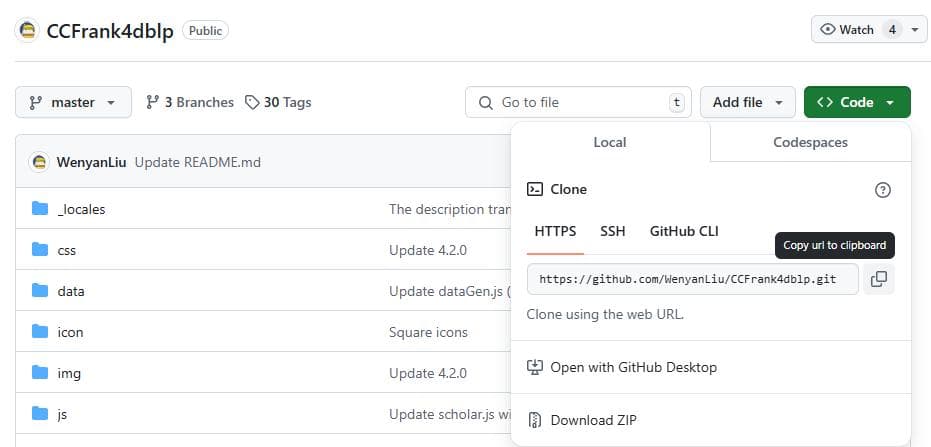Click the Public visibility badge
931x447 pixels.
[x=205, y=30]
